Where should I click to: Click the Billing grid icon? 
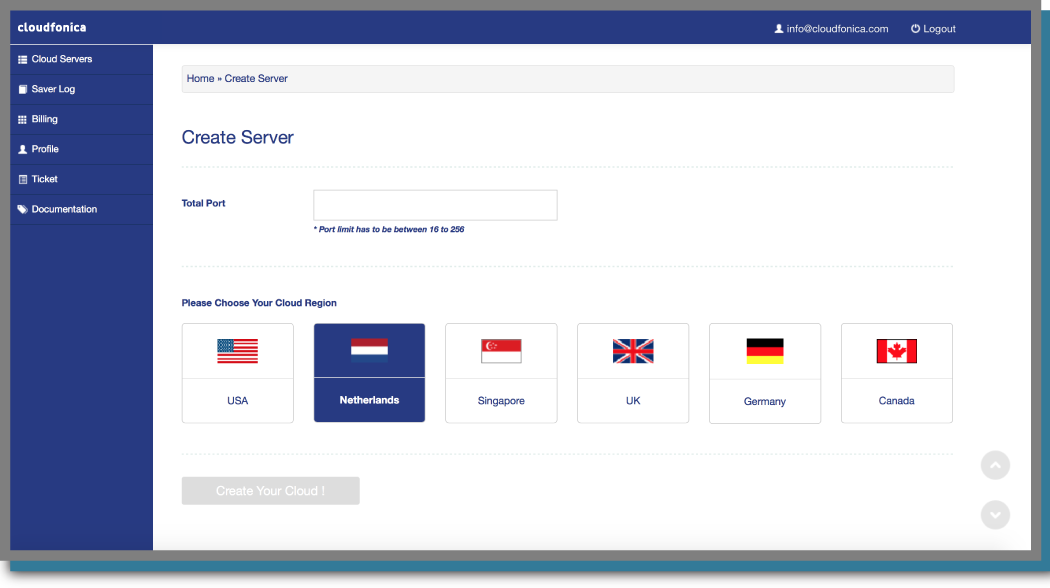pos(23,119)
